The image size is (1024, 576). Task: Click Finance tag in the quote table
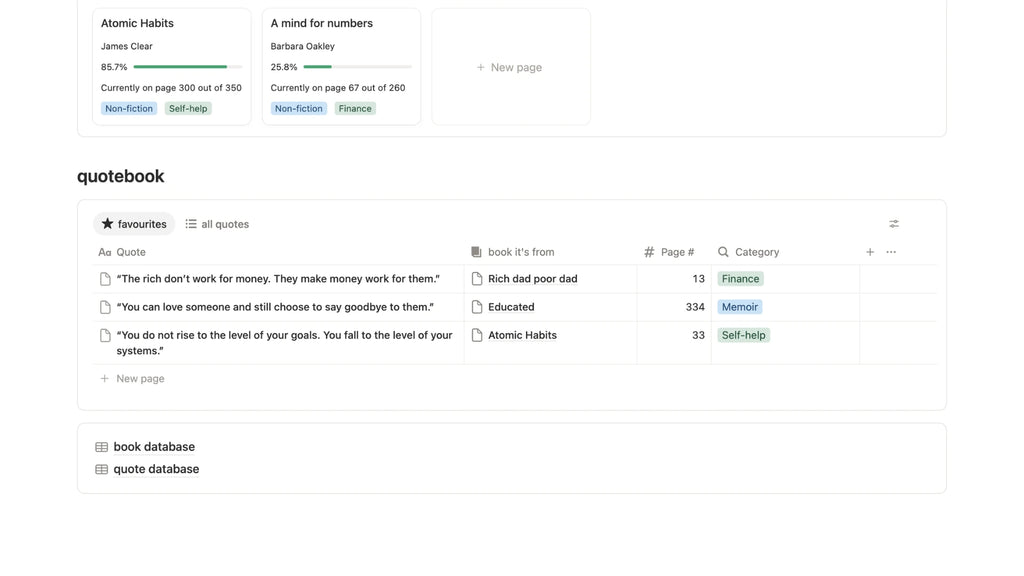point(741,279)
